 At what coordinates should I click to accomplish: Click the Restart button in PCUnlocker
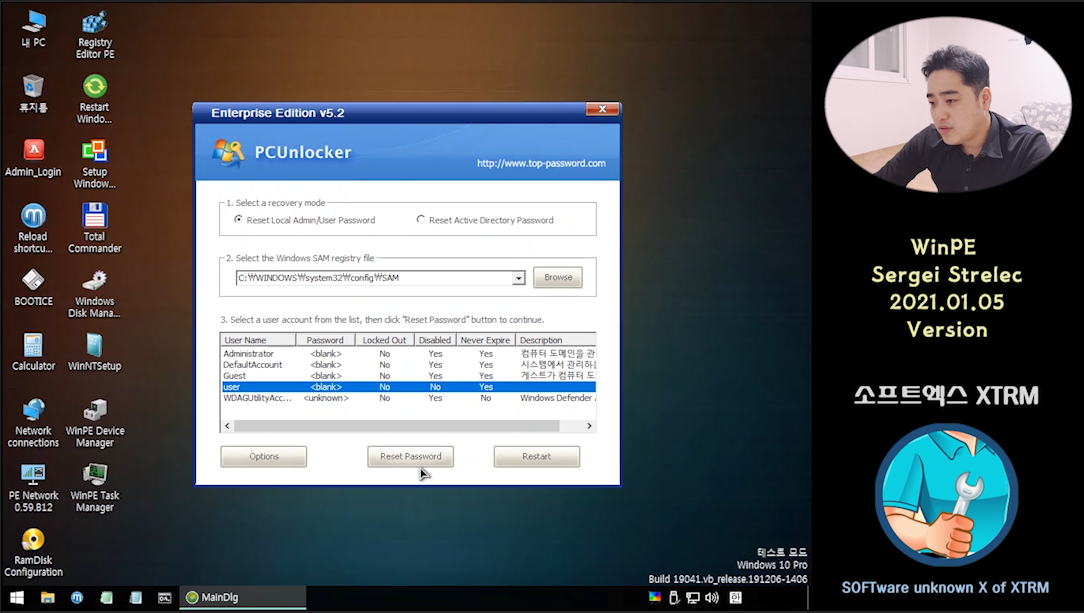(x=536, y=456)
